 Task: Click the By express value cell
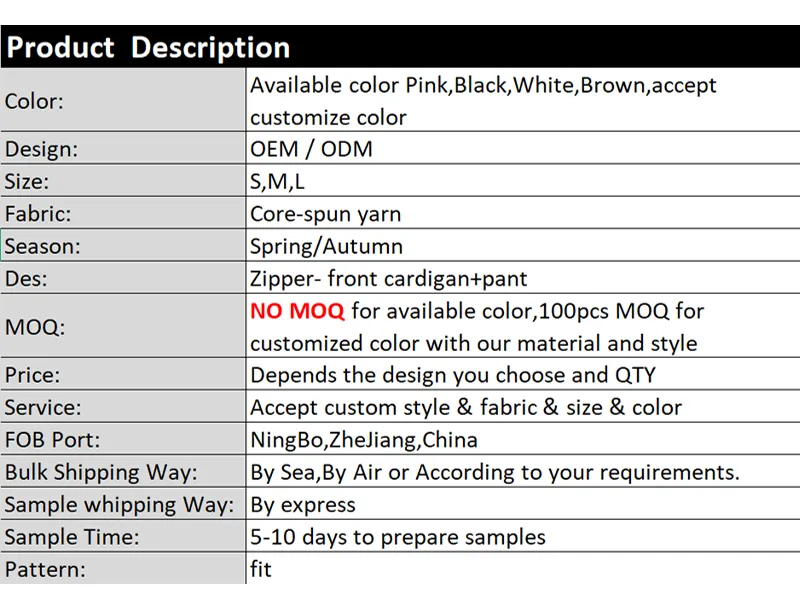522,504
